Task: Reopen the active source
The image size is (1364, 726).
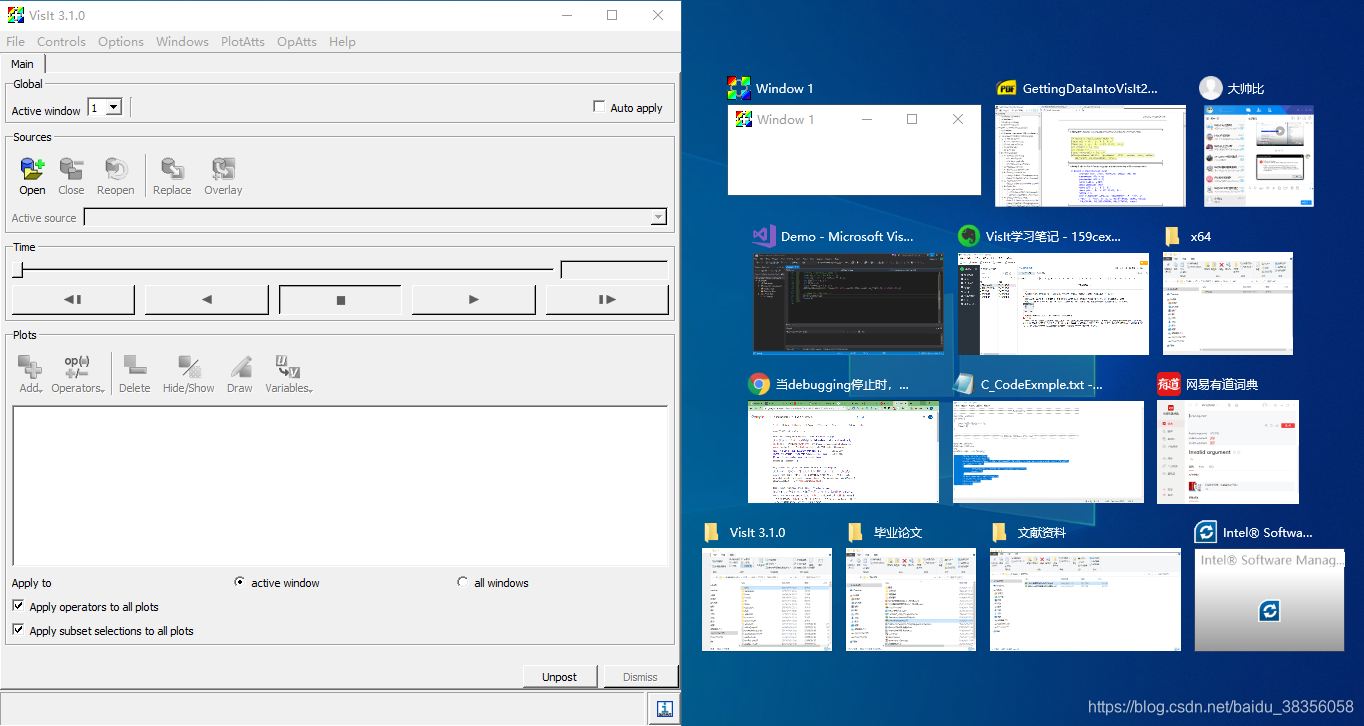Action: (x=115, y=175)
